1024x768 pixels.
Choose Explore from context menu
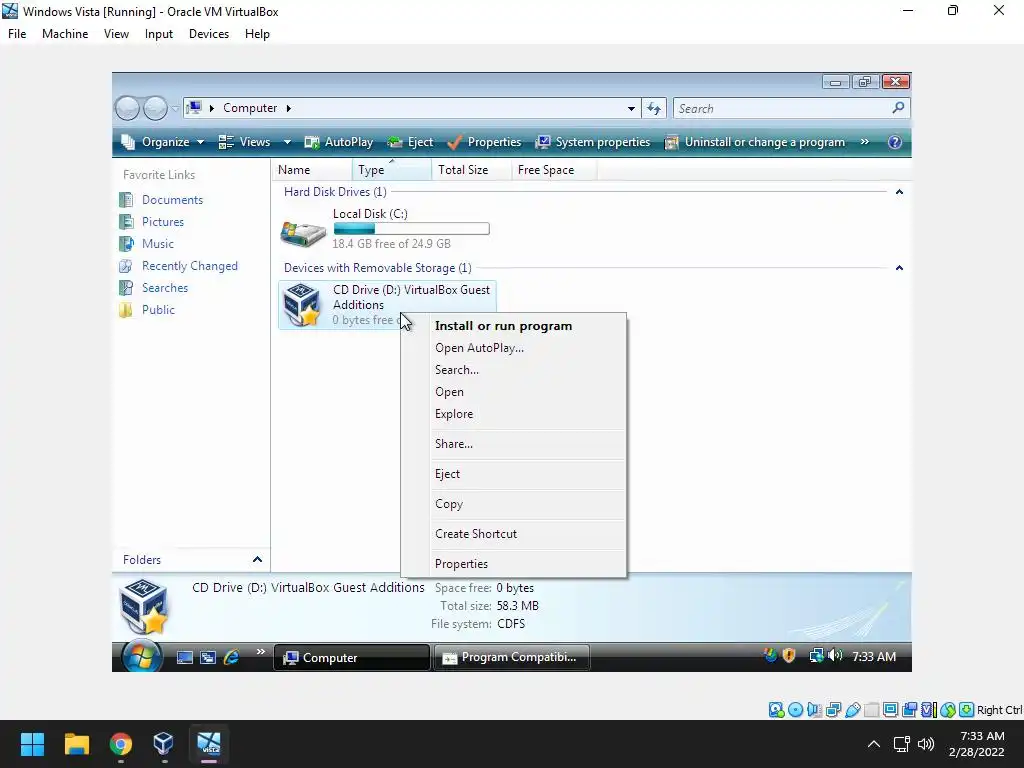(x=454, y=414)
